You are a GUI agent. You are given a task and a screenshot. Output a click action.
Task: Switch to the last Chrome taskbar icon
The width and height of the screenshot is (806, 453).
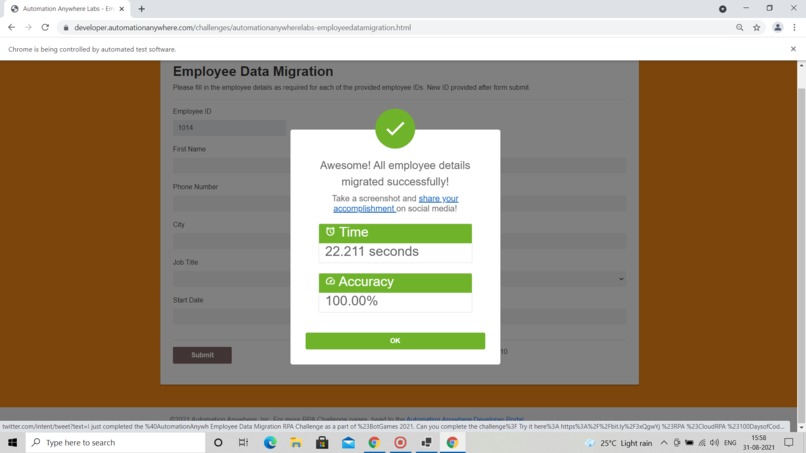click(x=452, y=442)
